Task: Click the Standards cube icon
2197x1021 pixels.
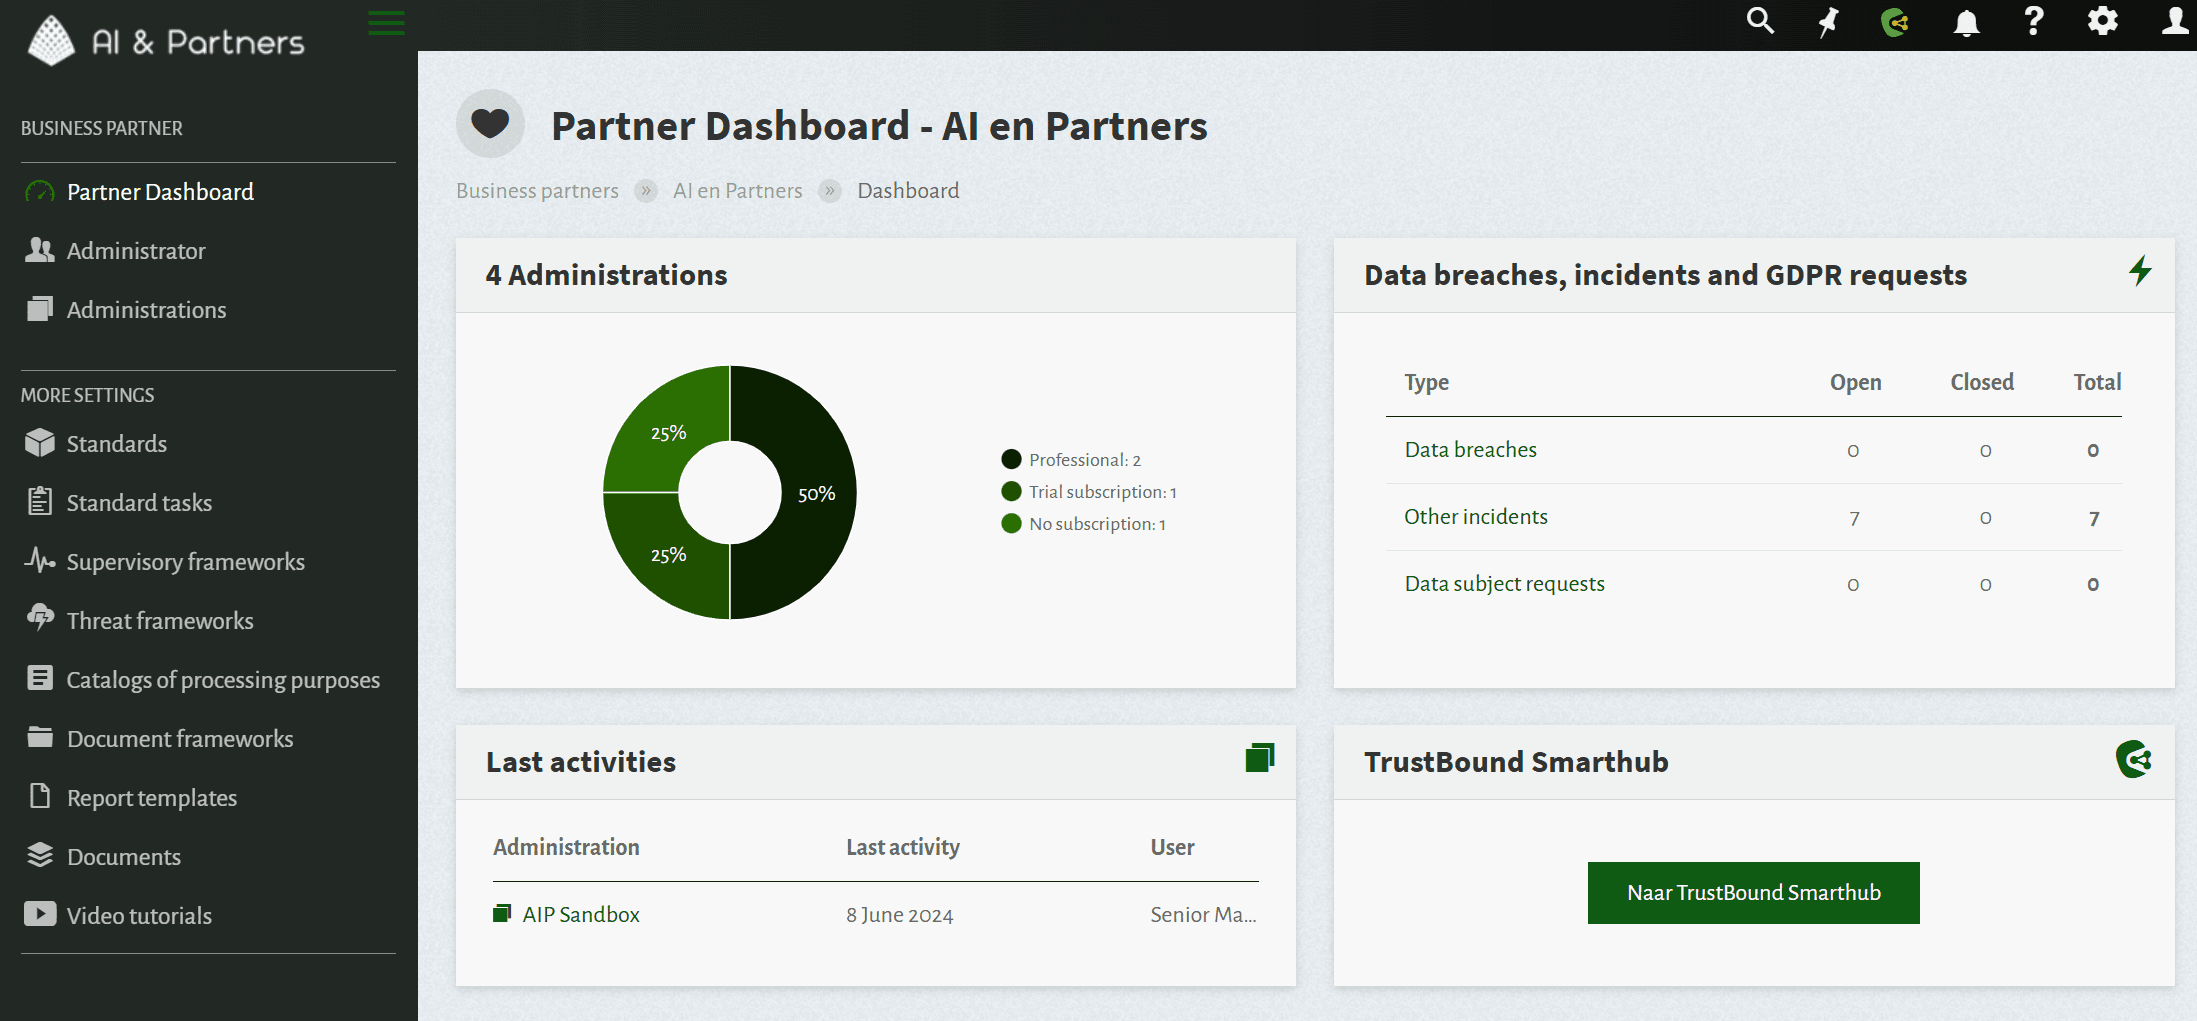Action: pos(40,443)
